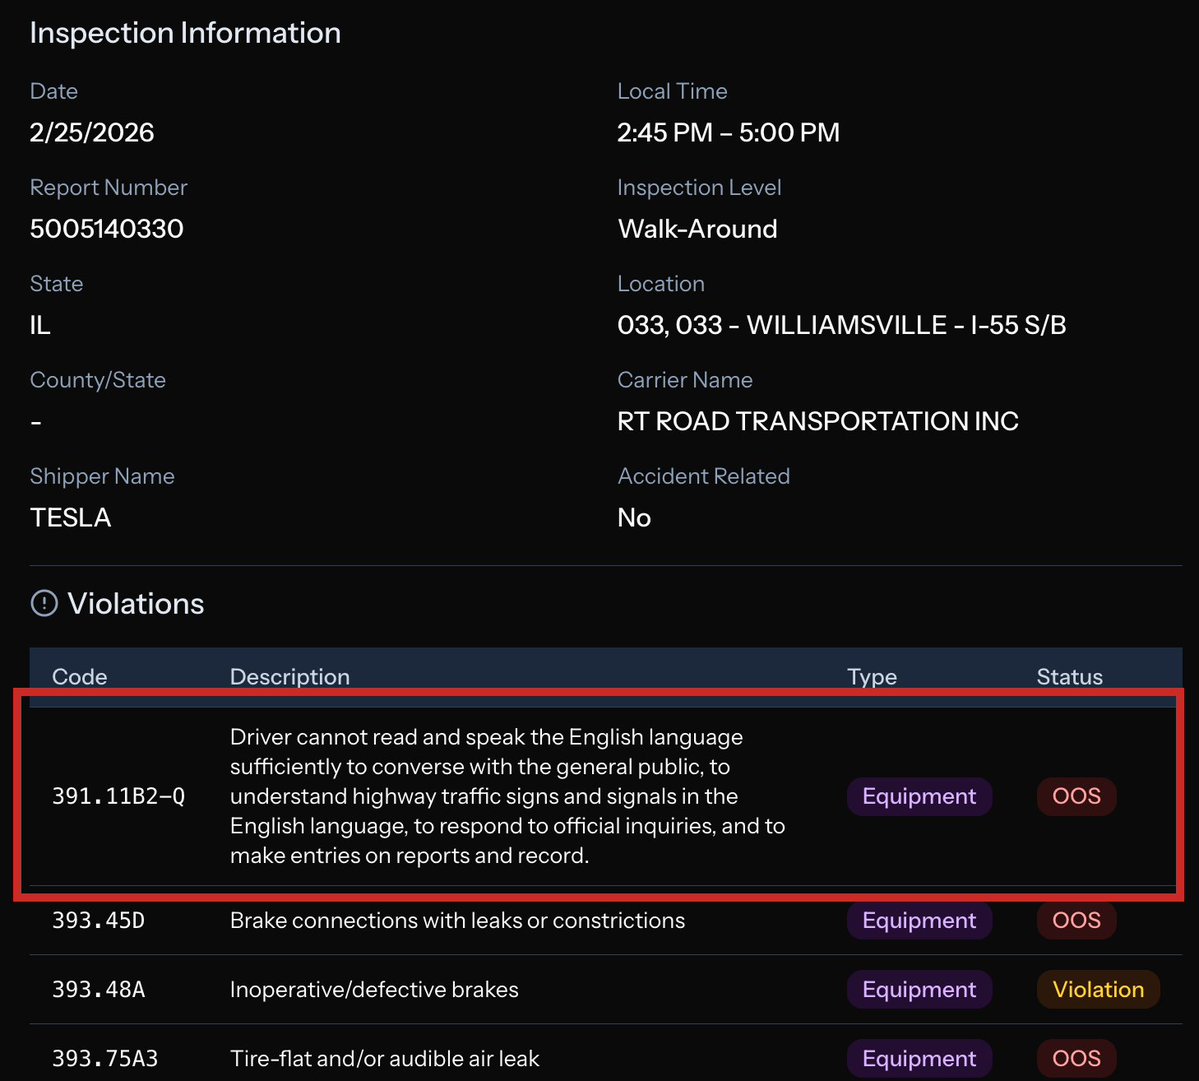Select Tire-flat and/or audible air leak description
This screenshot has width=1199, height=1081.
tap(385, 1059)
